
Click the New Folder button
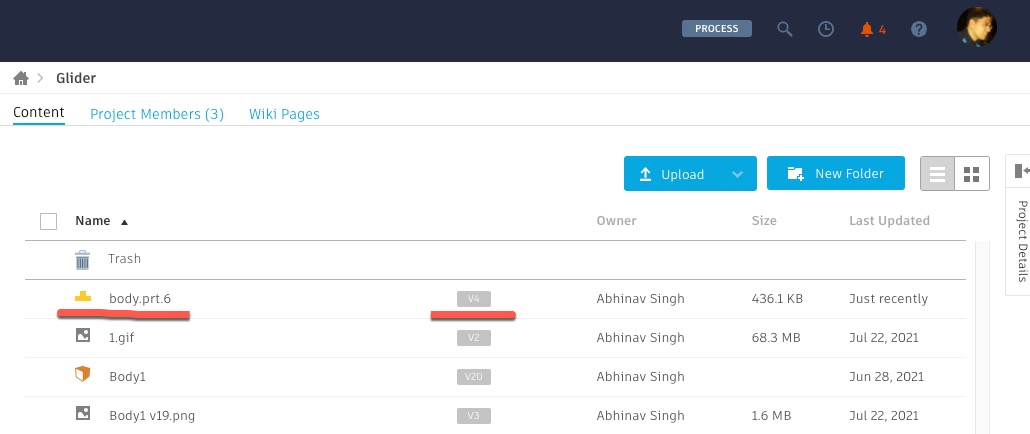click(x=836, y=173)
